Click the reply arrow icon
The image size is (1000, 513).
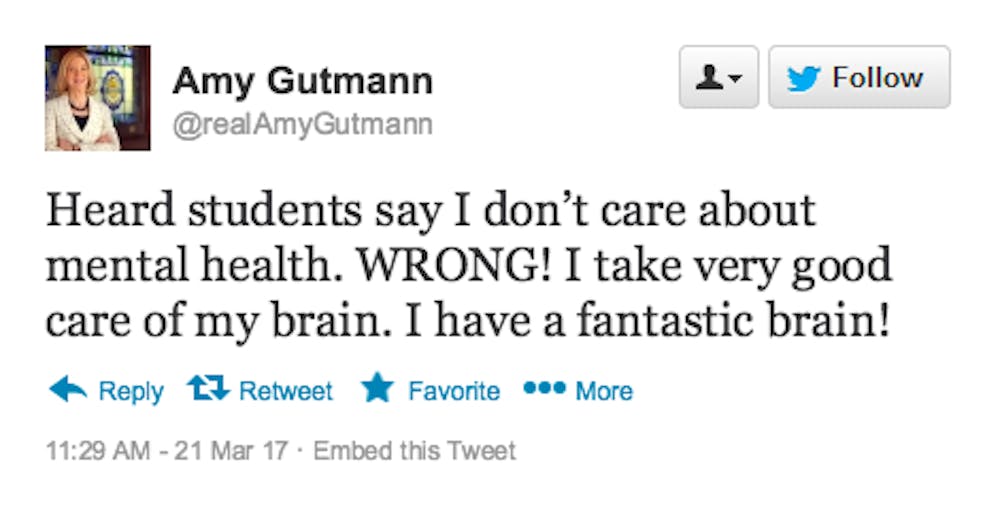point(68,389)
